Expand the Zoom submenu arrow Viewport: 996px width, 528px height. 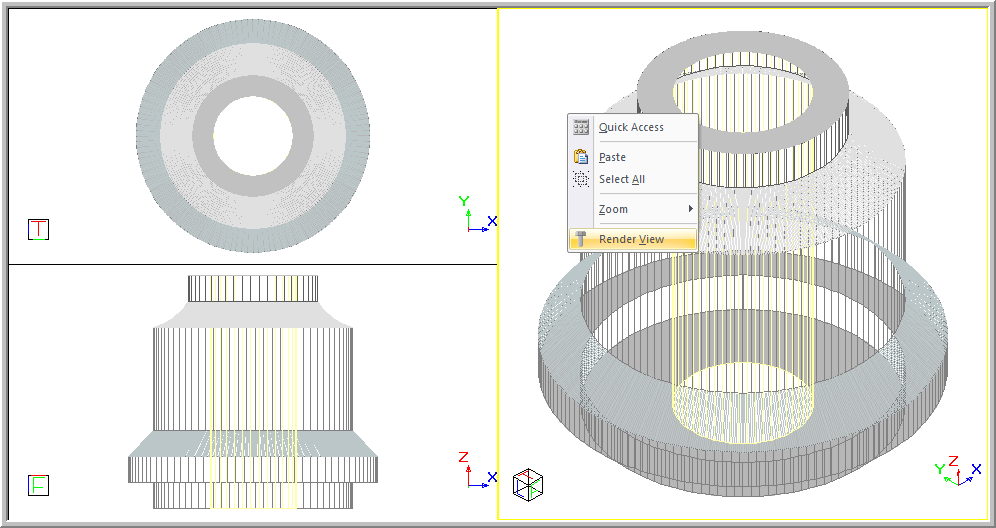point(690,209)
